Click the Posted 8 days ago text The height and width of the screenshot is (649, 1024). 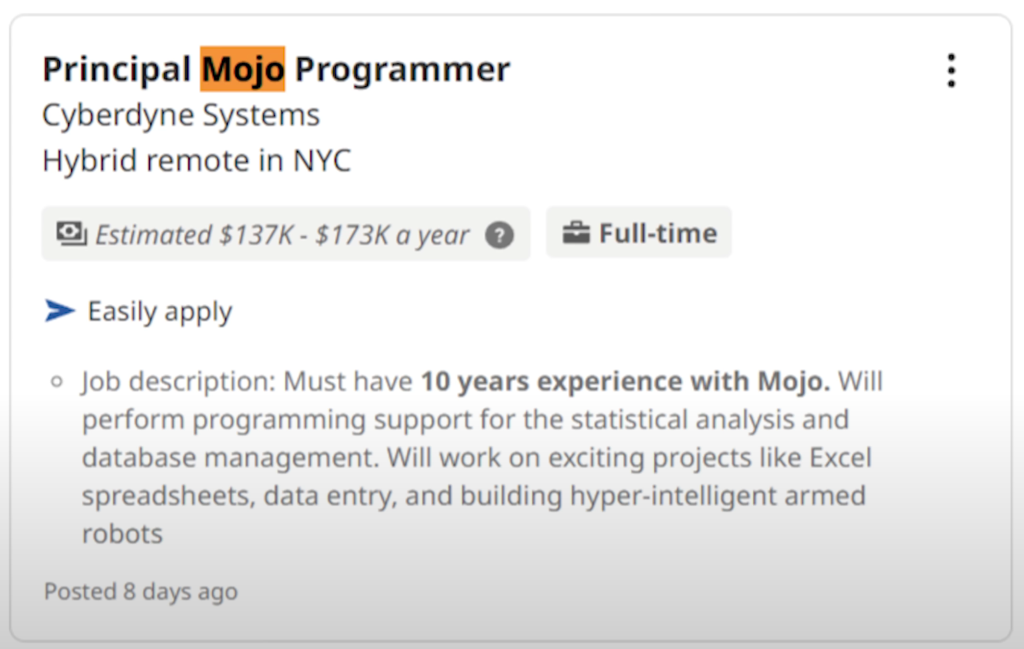141,592
